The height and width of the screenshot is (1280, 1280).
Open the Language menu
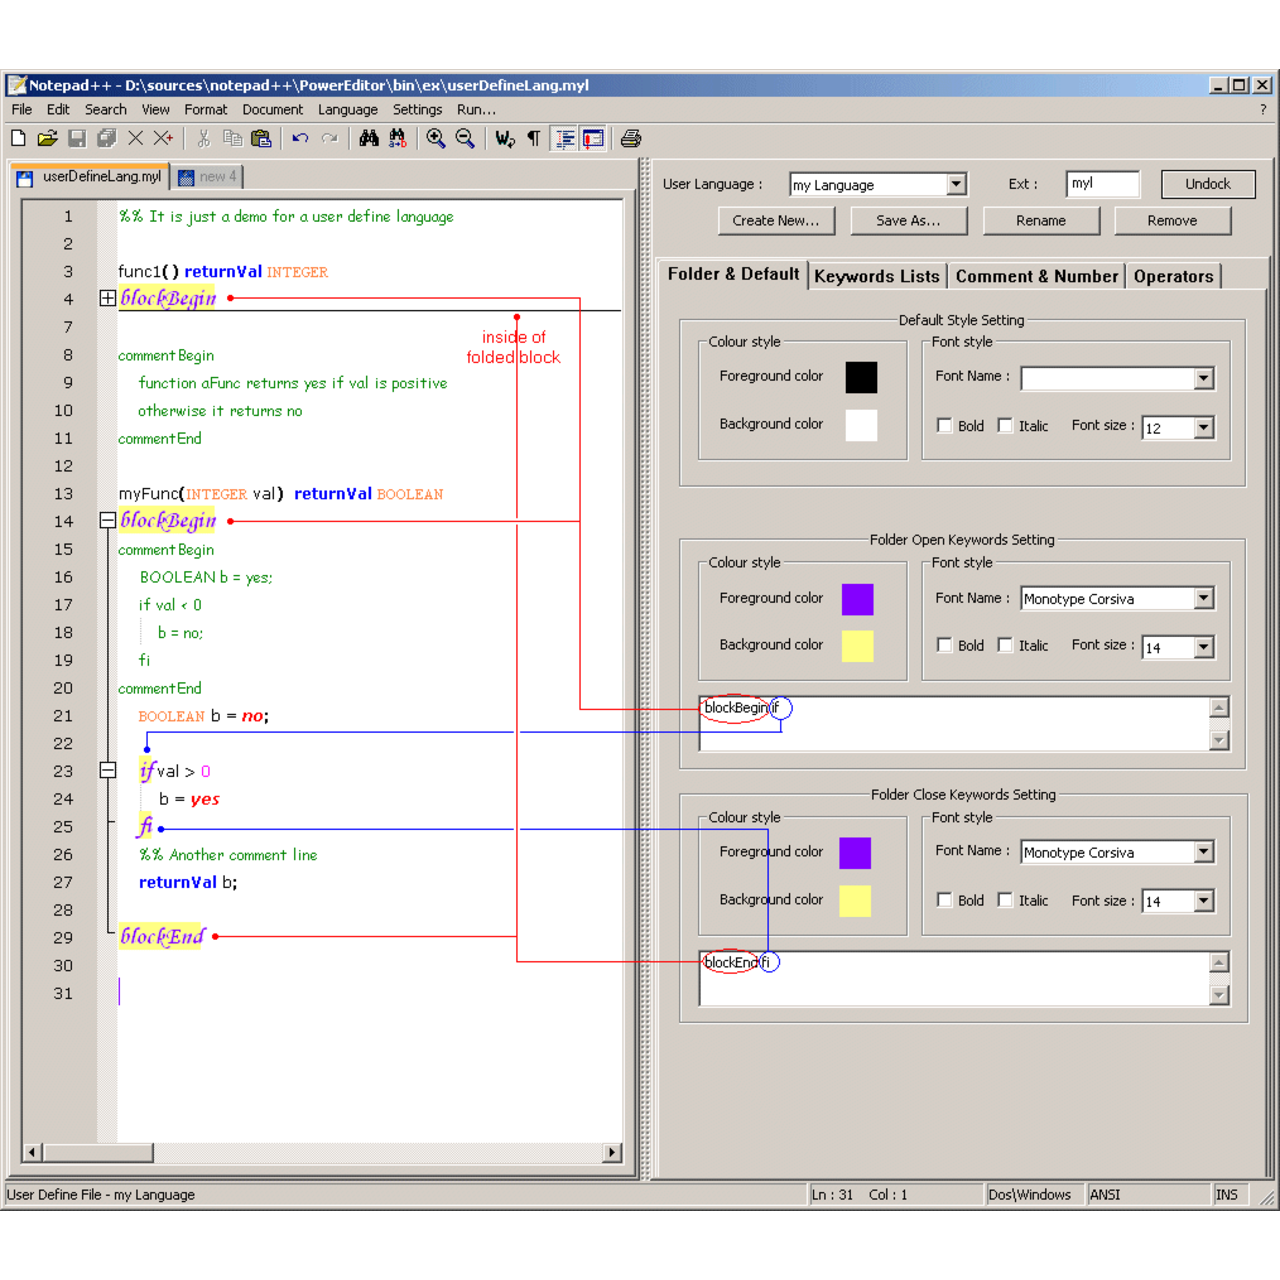pos(347,110)
